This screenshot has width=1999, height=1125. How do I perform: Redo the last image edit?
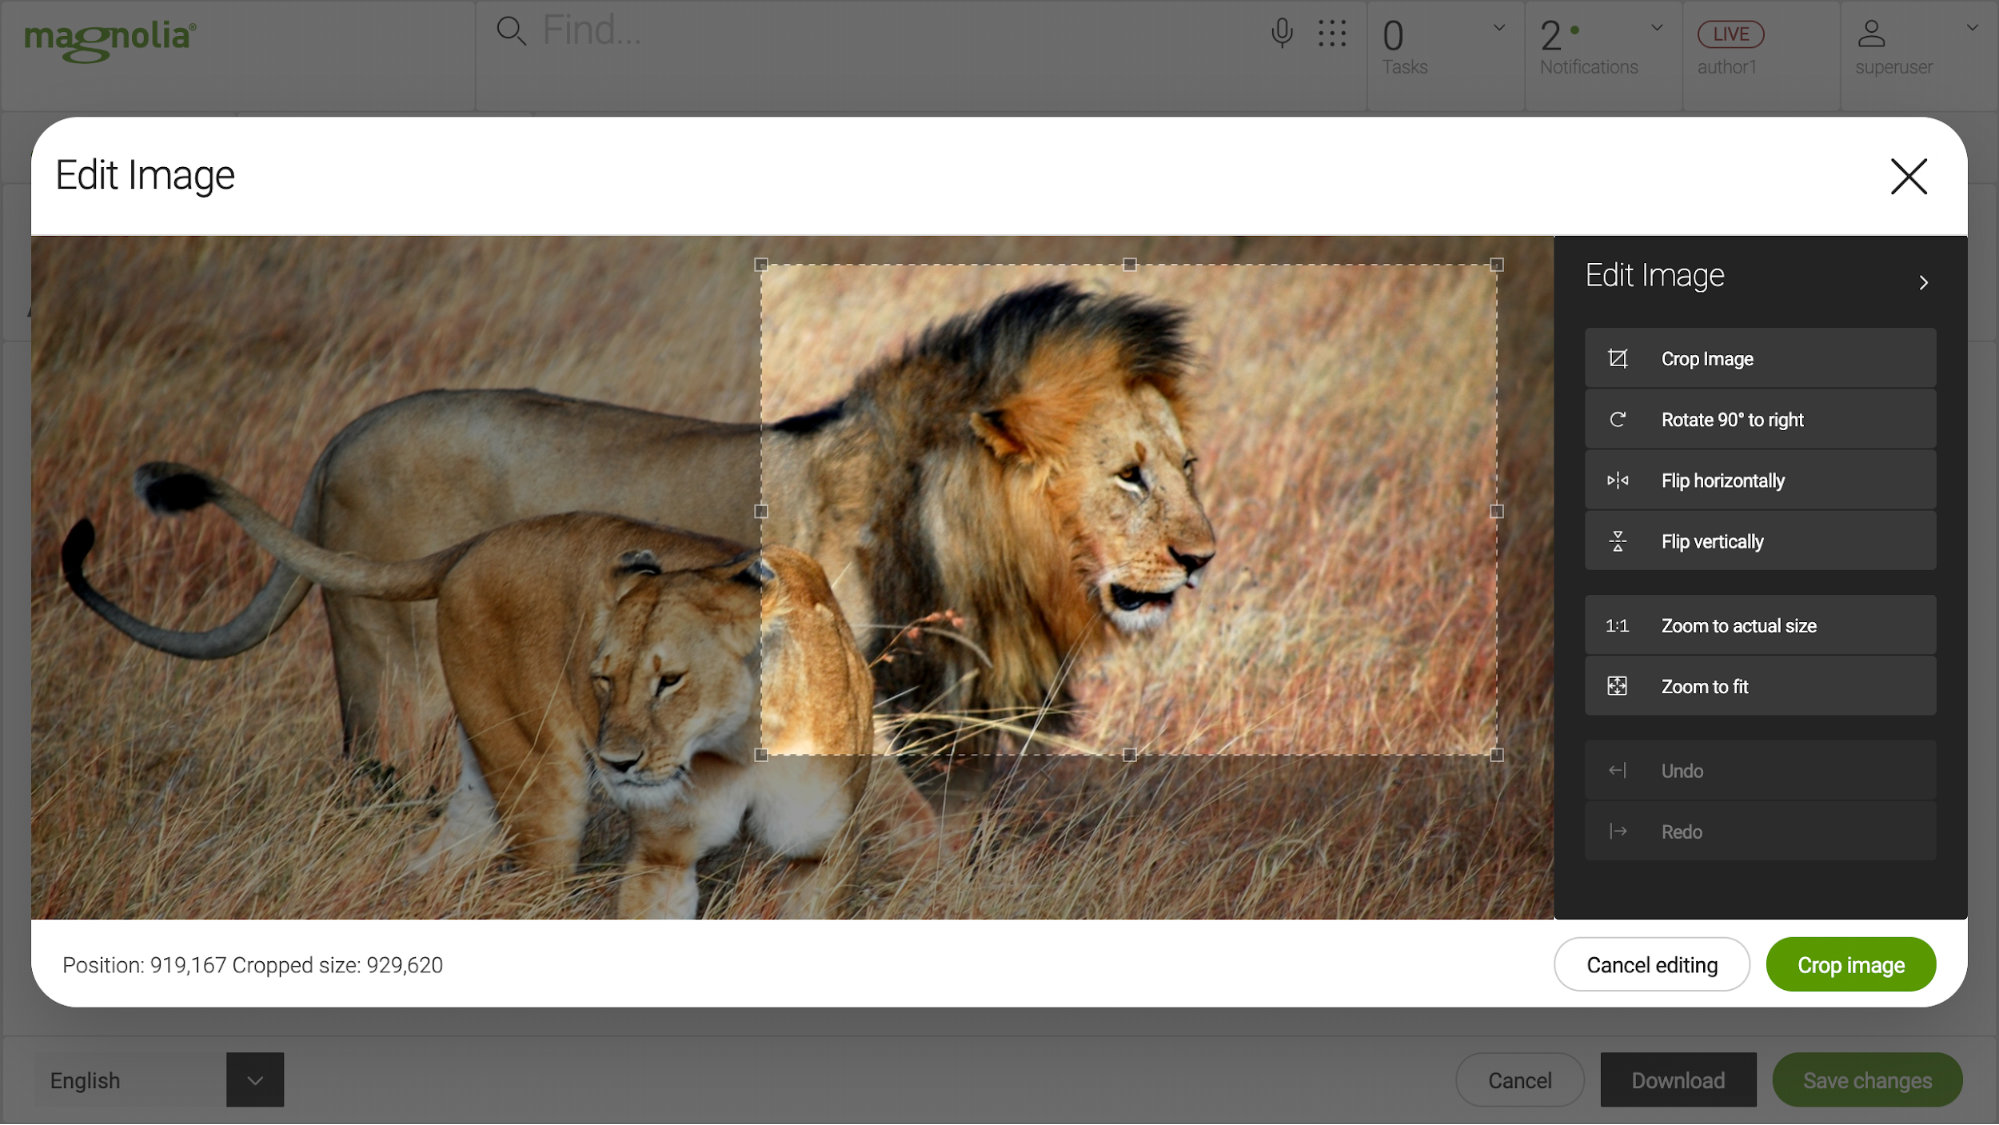[x=1758, y=831]
